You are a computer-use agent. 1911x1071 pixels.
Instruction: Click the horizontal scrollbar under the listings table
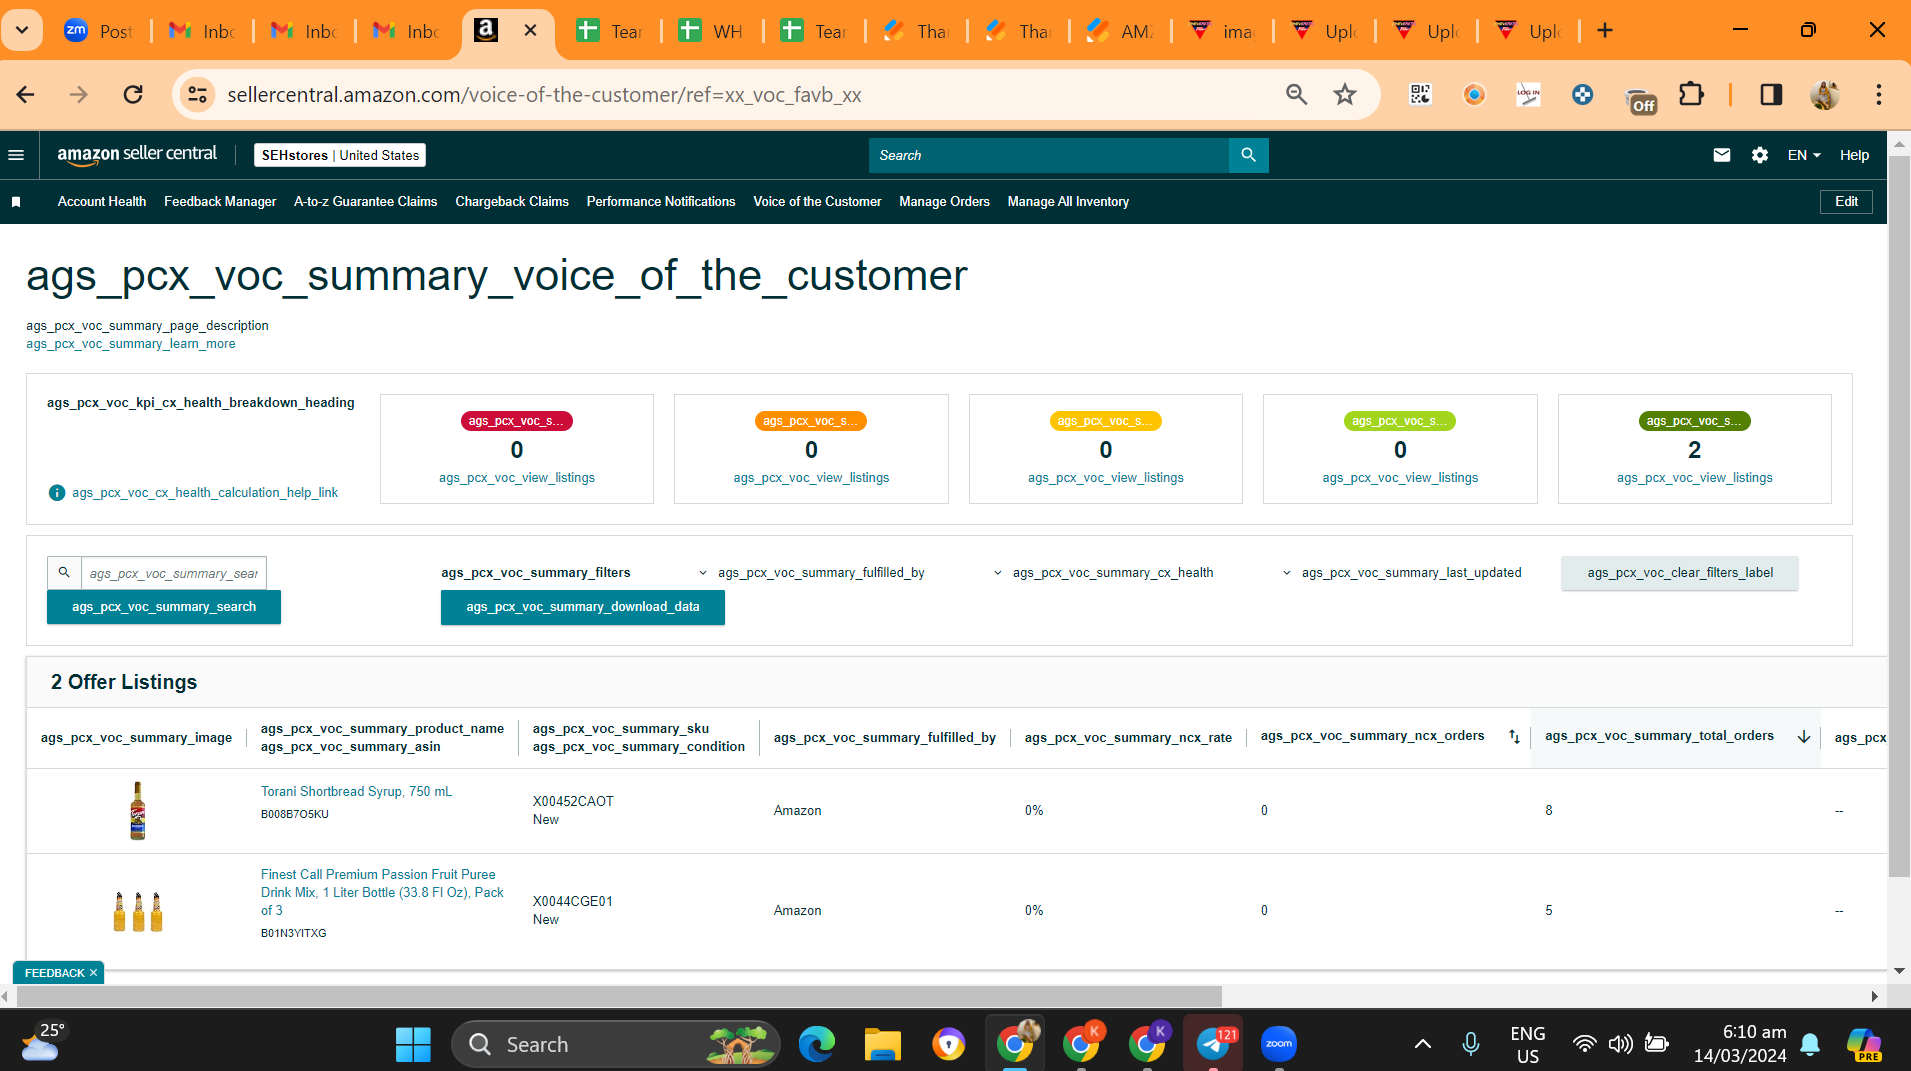(620, 997)
